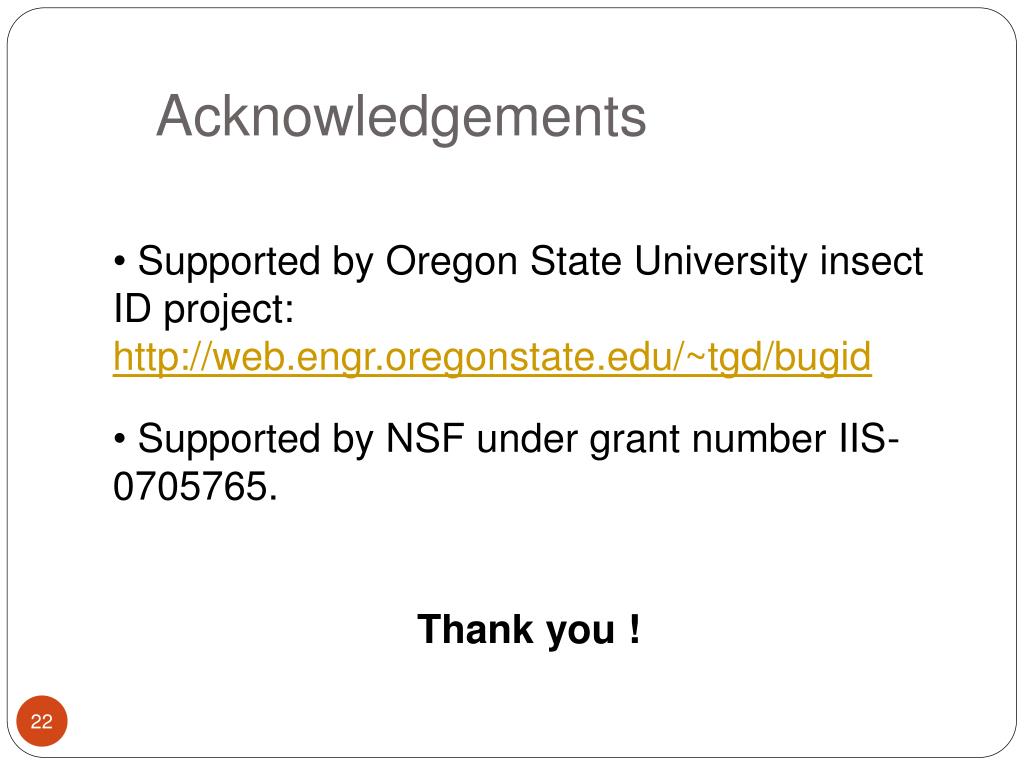Click the word Supported in first bullet
This screenshot has height=768, width=1024.
click(x=229, y=263)
